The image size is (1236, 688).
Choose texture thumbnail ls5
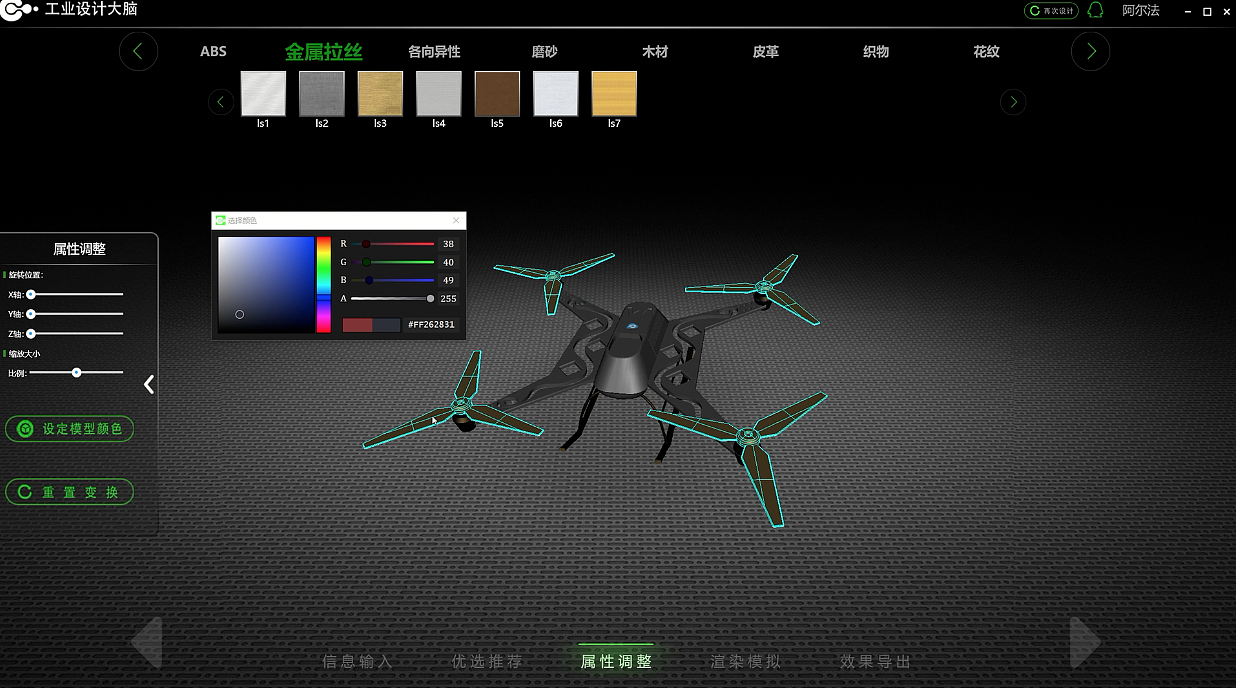pyautogui.click(x=497, y=94)
